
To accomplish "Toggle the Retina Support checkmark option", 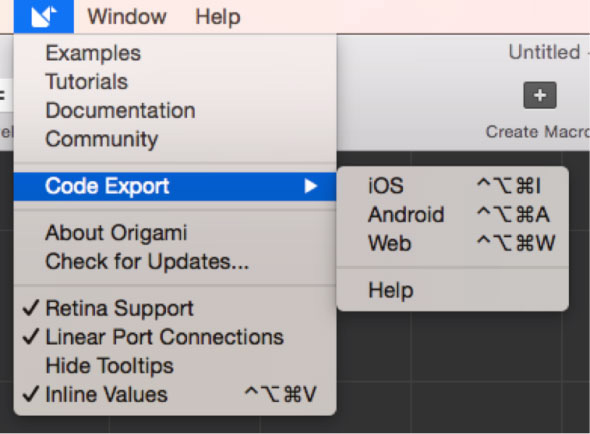I will point(175,308).
